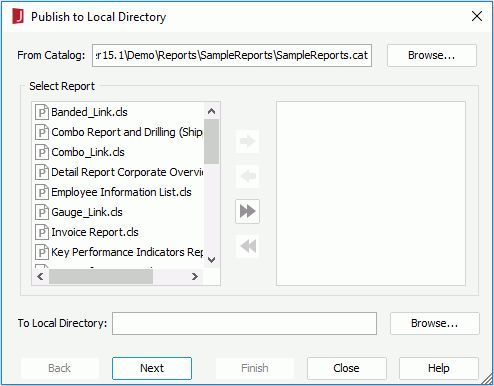Select Banded_Link.cls in the report list
The image size is (494, 386).
[x=89, y=112]
